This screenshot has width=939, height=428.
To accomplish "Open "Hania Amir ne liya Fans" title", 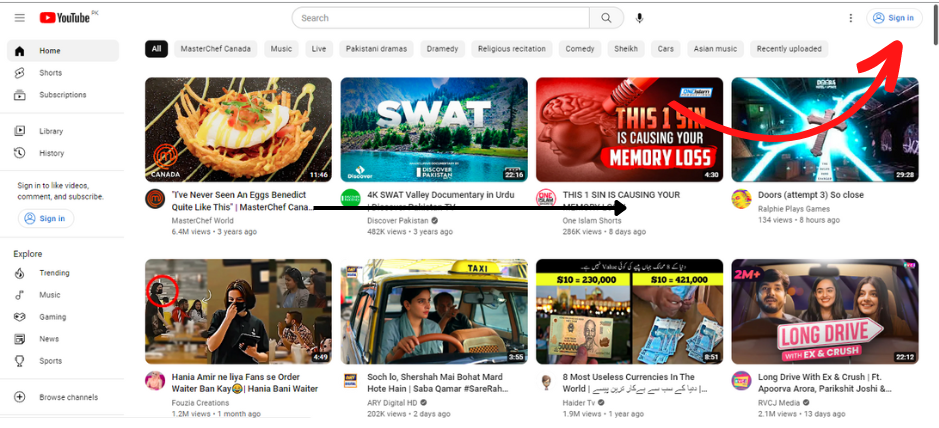I will 244,383.
